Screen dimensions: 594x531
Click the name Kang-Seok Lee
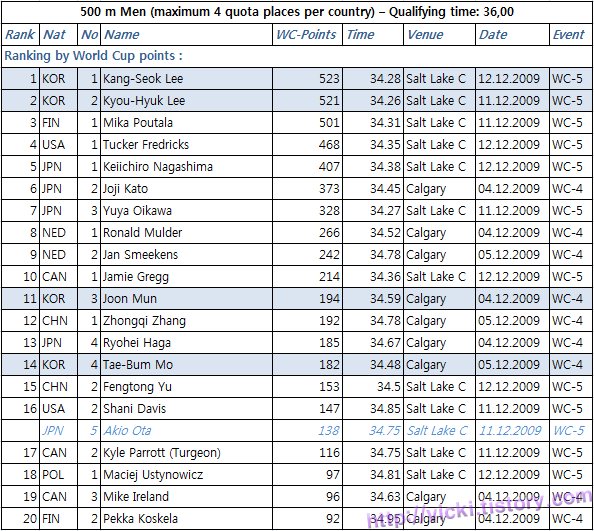tap(143, 79)
